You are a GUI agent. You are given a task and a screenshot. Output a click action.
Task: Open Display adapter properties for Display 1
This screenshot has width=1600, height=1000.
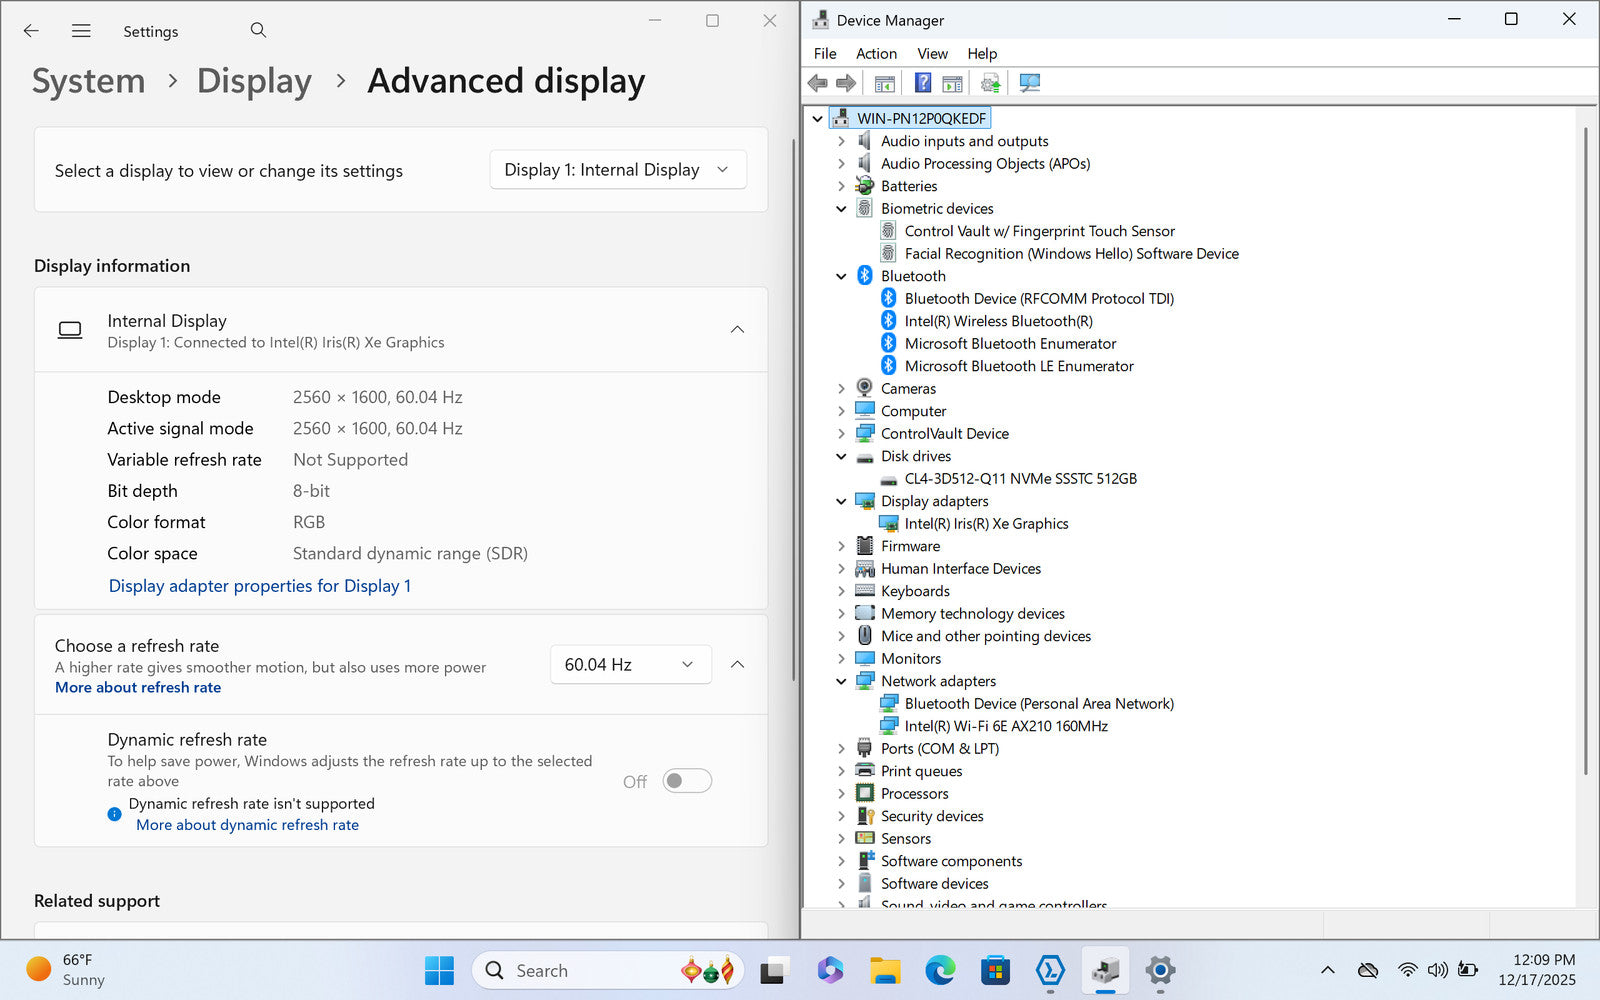pyautogui.click(x=259, y=586)
